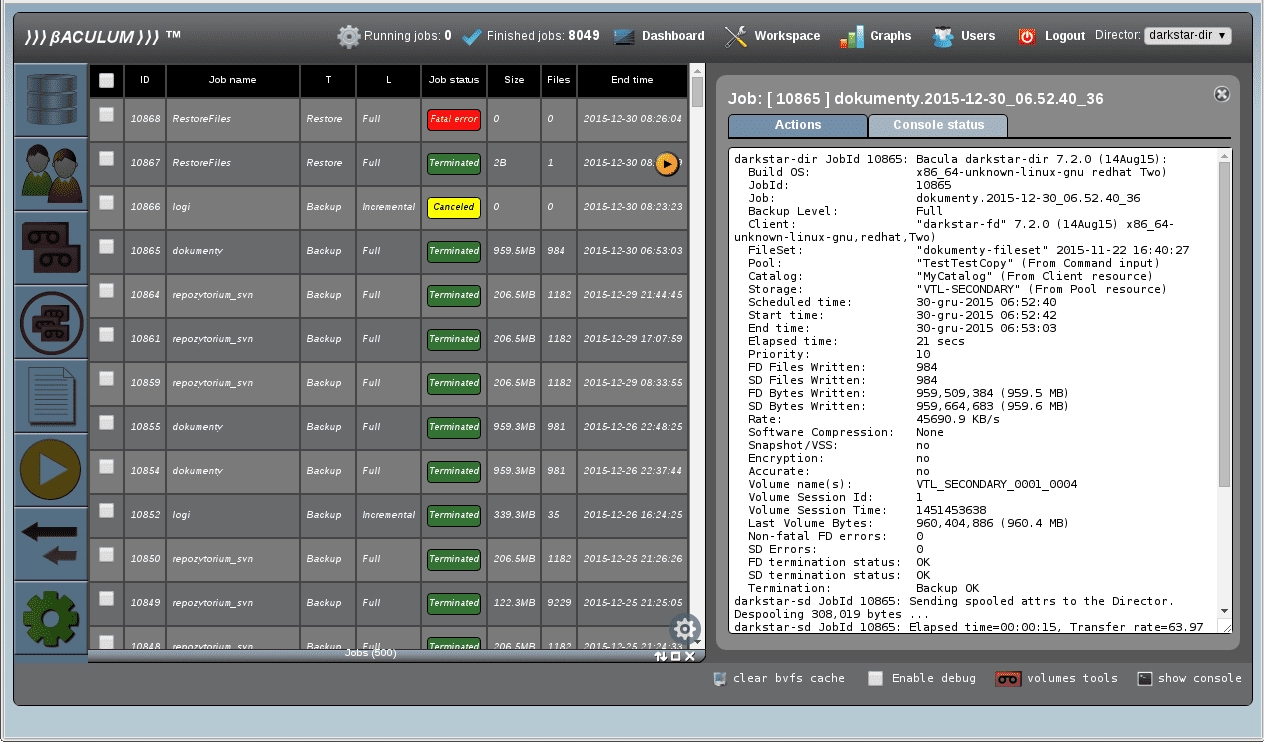The width and height of the screenshot is (1264, 742).
Task: Go to Dashboard
Action: [x=673, y=36]
